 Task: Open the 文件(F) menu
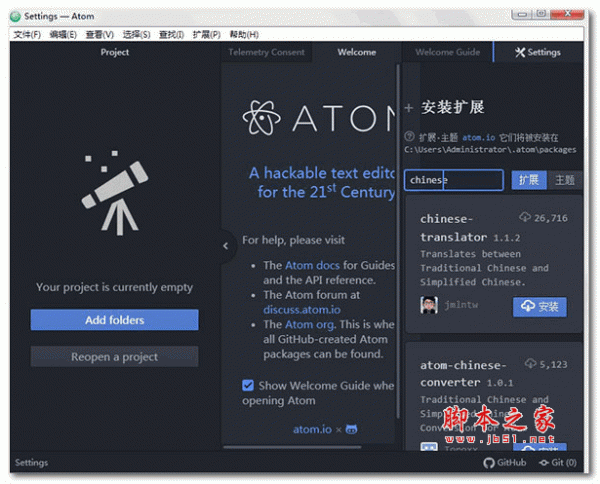[x=27, y=35]
